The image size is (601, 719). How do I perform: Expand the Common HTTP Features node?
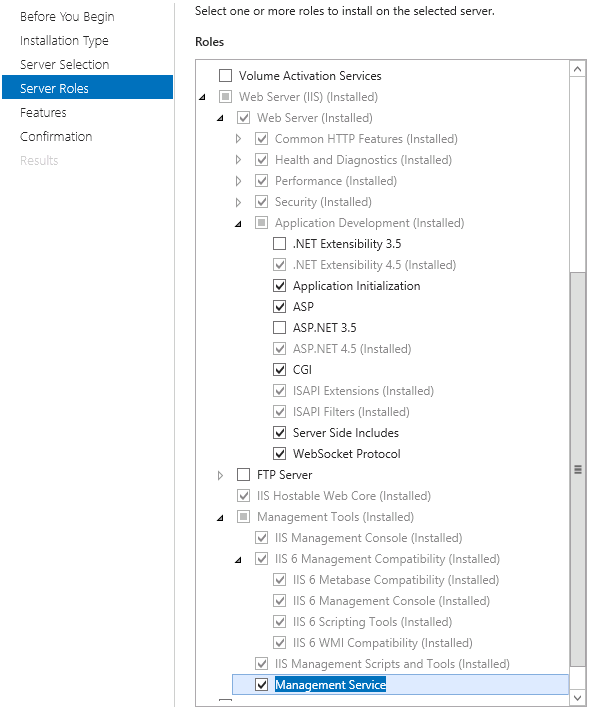[x=238, y=139]
